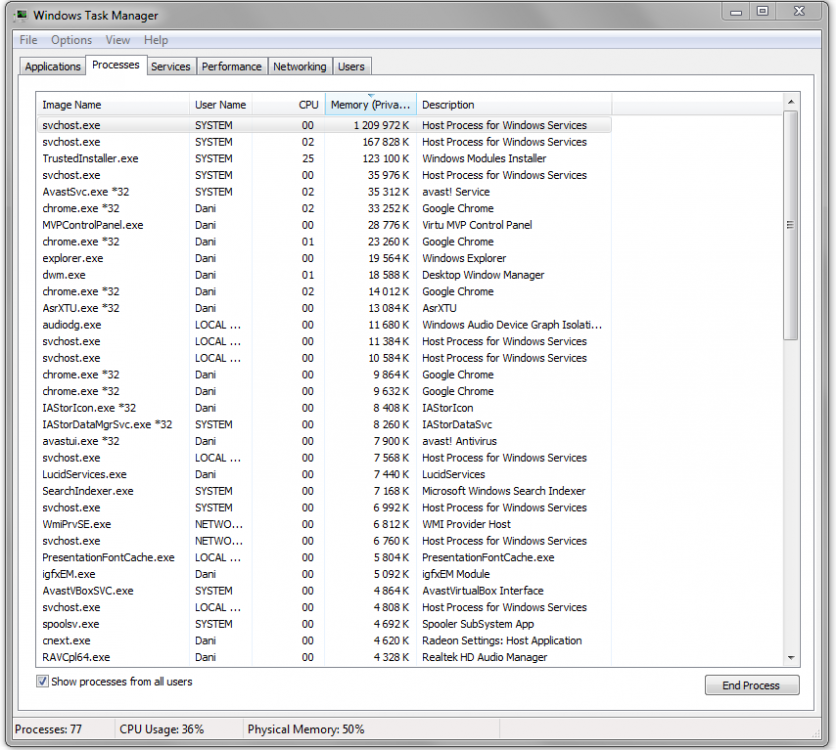The height and width of the screenshot is (750, 836).
Task: Select chrome.exe using 23 260 K
Action: click(324, 241)
